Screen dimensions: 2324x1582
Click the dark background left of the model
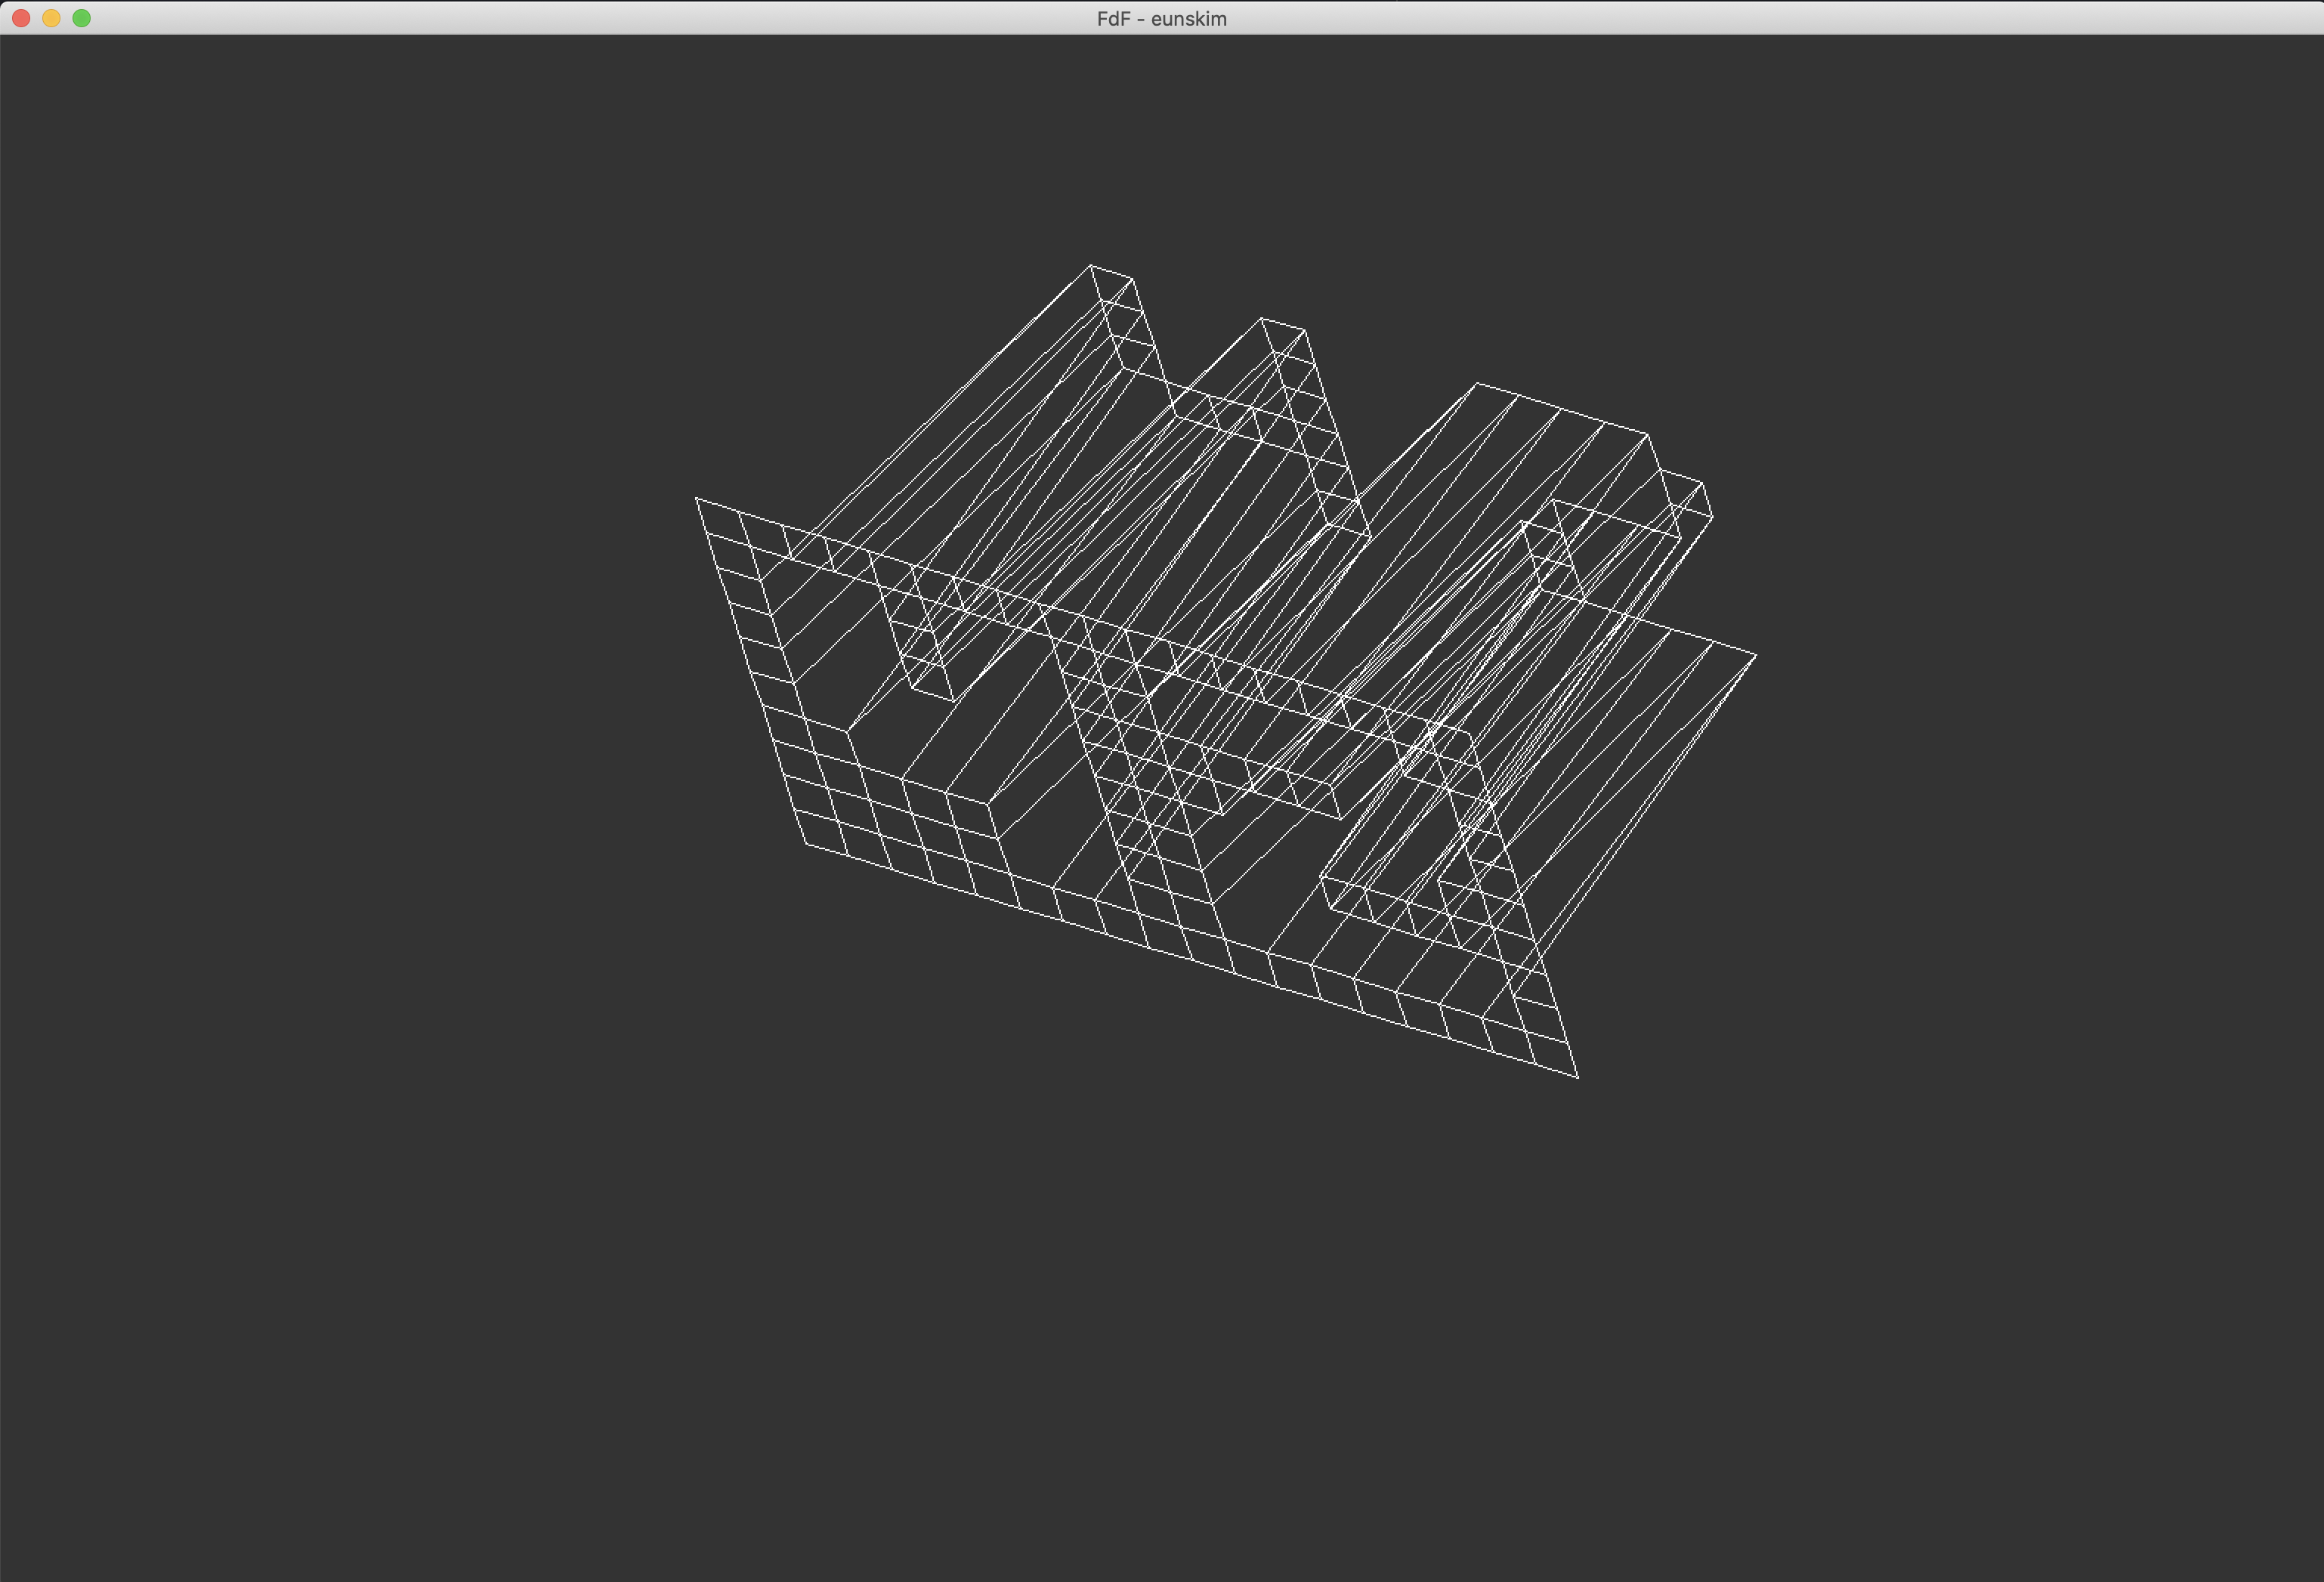click(350, 700)
